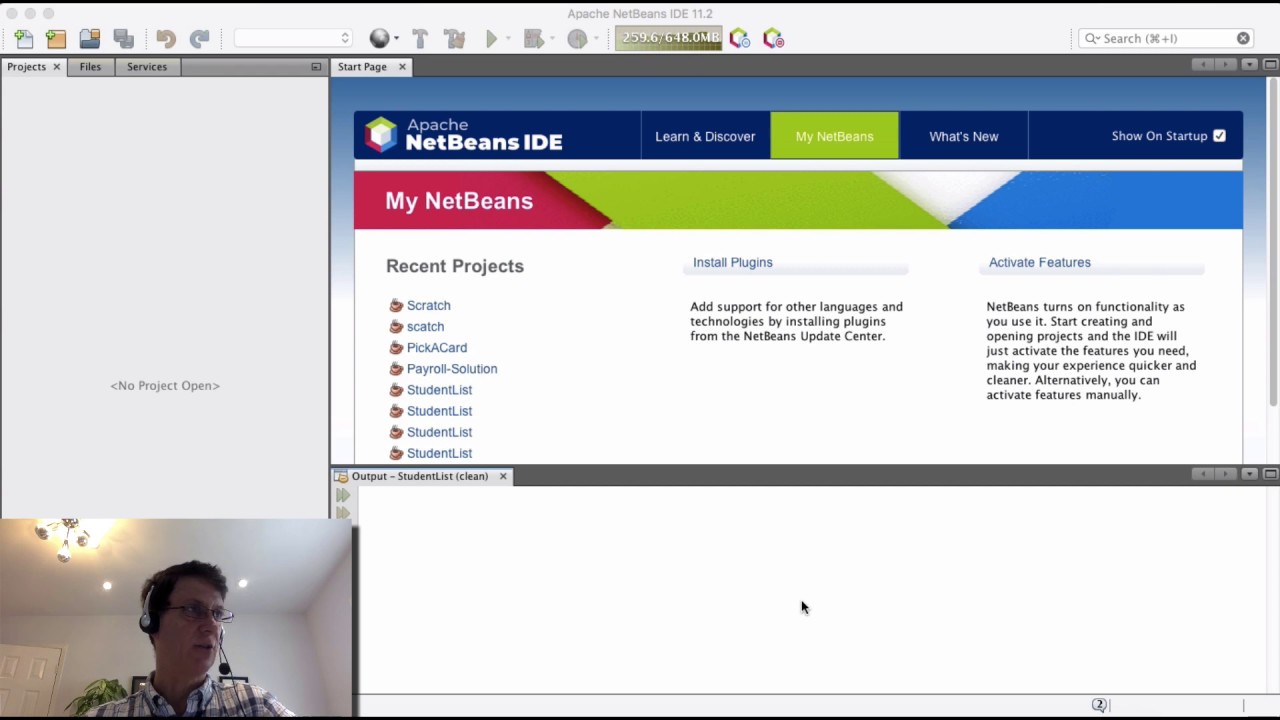
Task: Show the editor opened documents list dropdown
Action: [x=1249, y=65]
